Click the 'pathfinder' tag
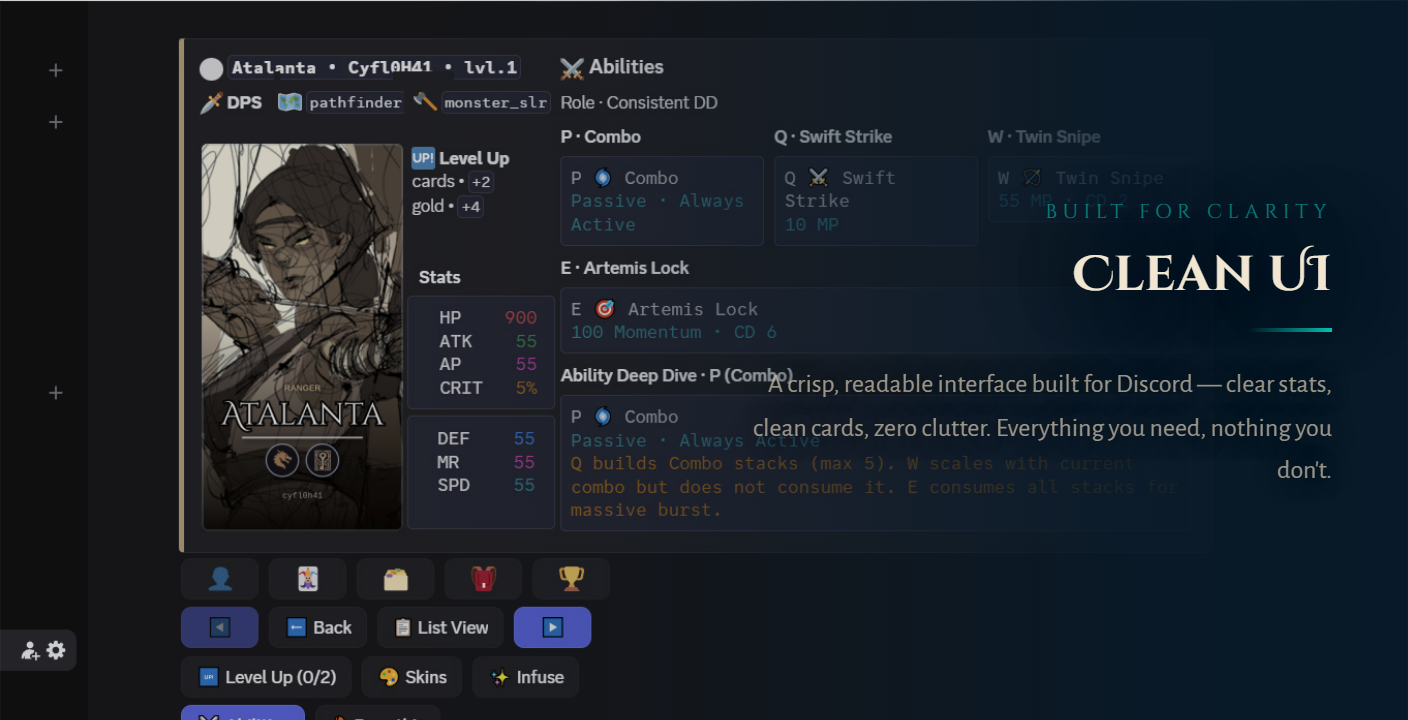Image resolution: width=1408 pixels, height=720 pixels. click(x=355, y=102)
